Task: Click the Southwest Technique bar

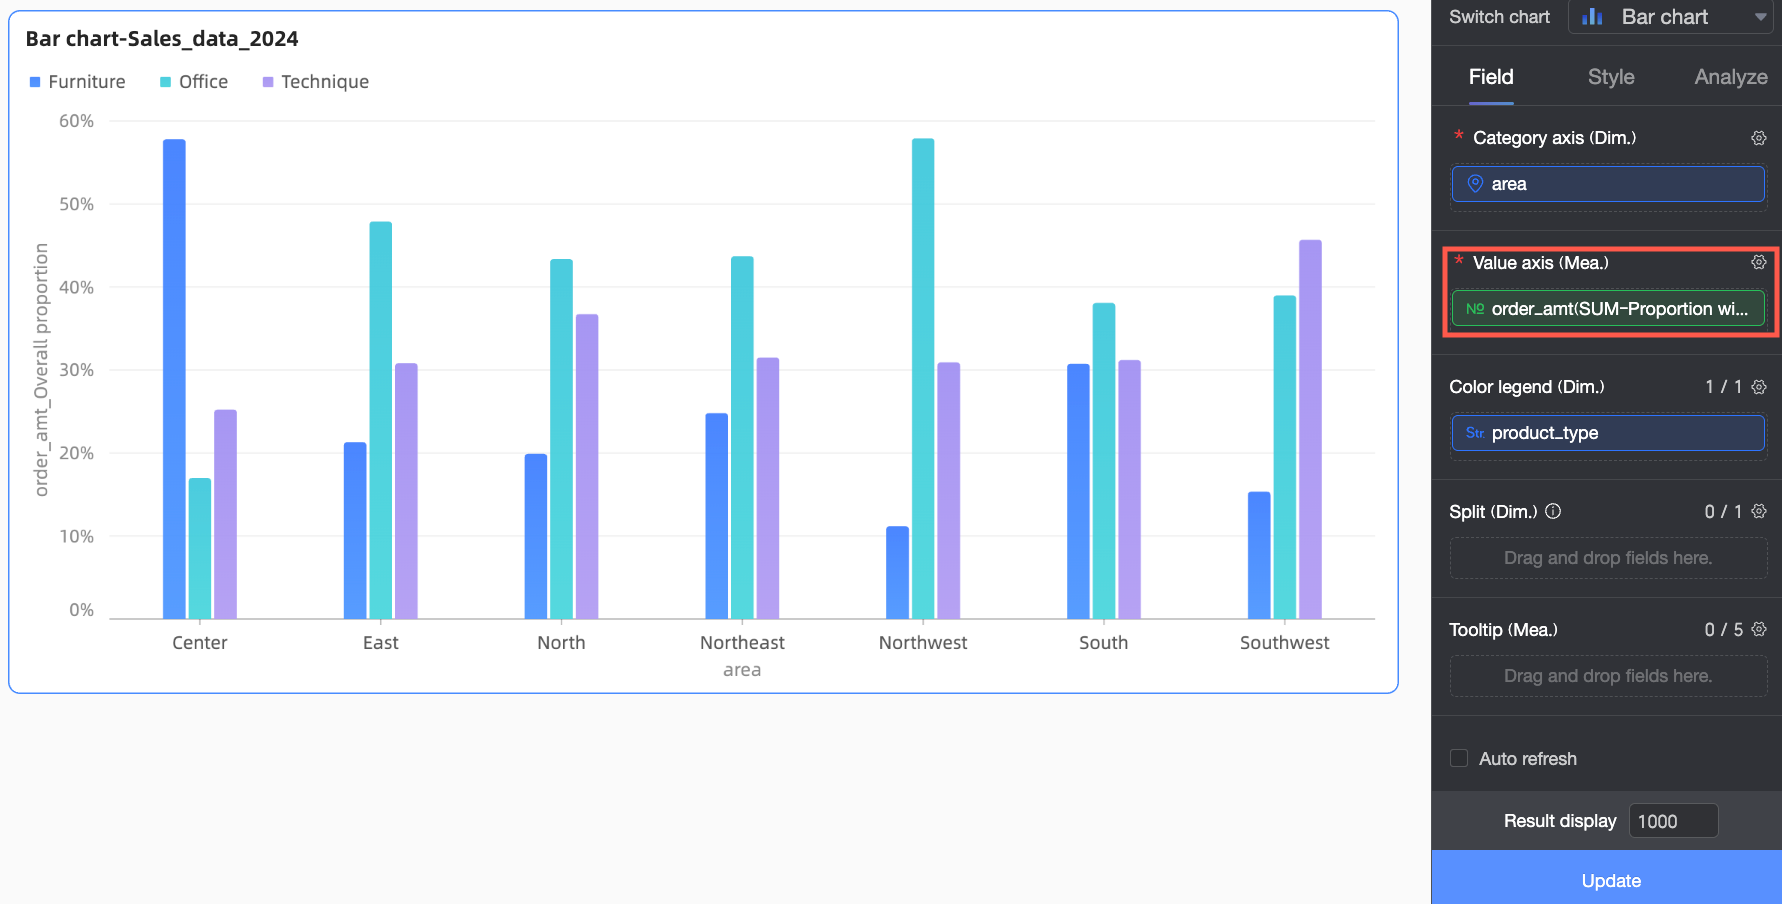Action: click(1310, 430)
